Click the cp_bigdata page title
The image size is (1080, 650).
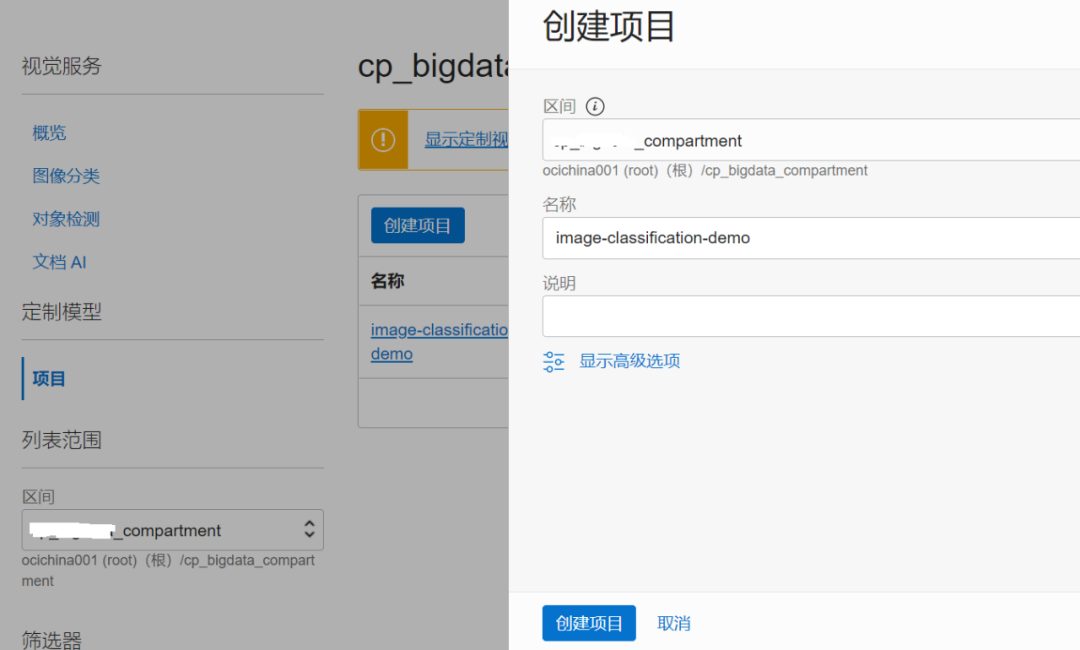[433, 67]
